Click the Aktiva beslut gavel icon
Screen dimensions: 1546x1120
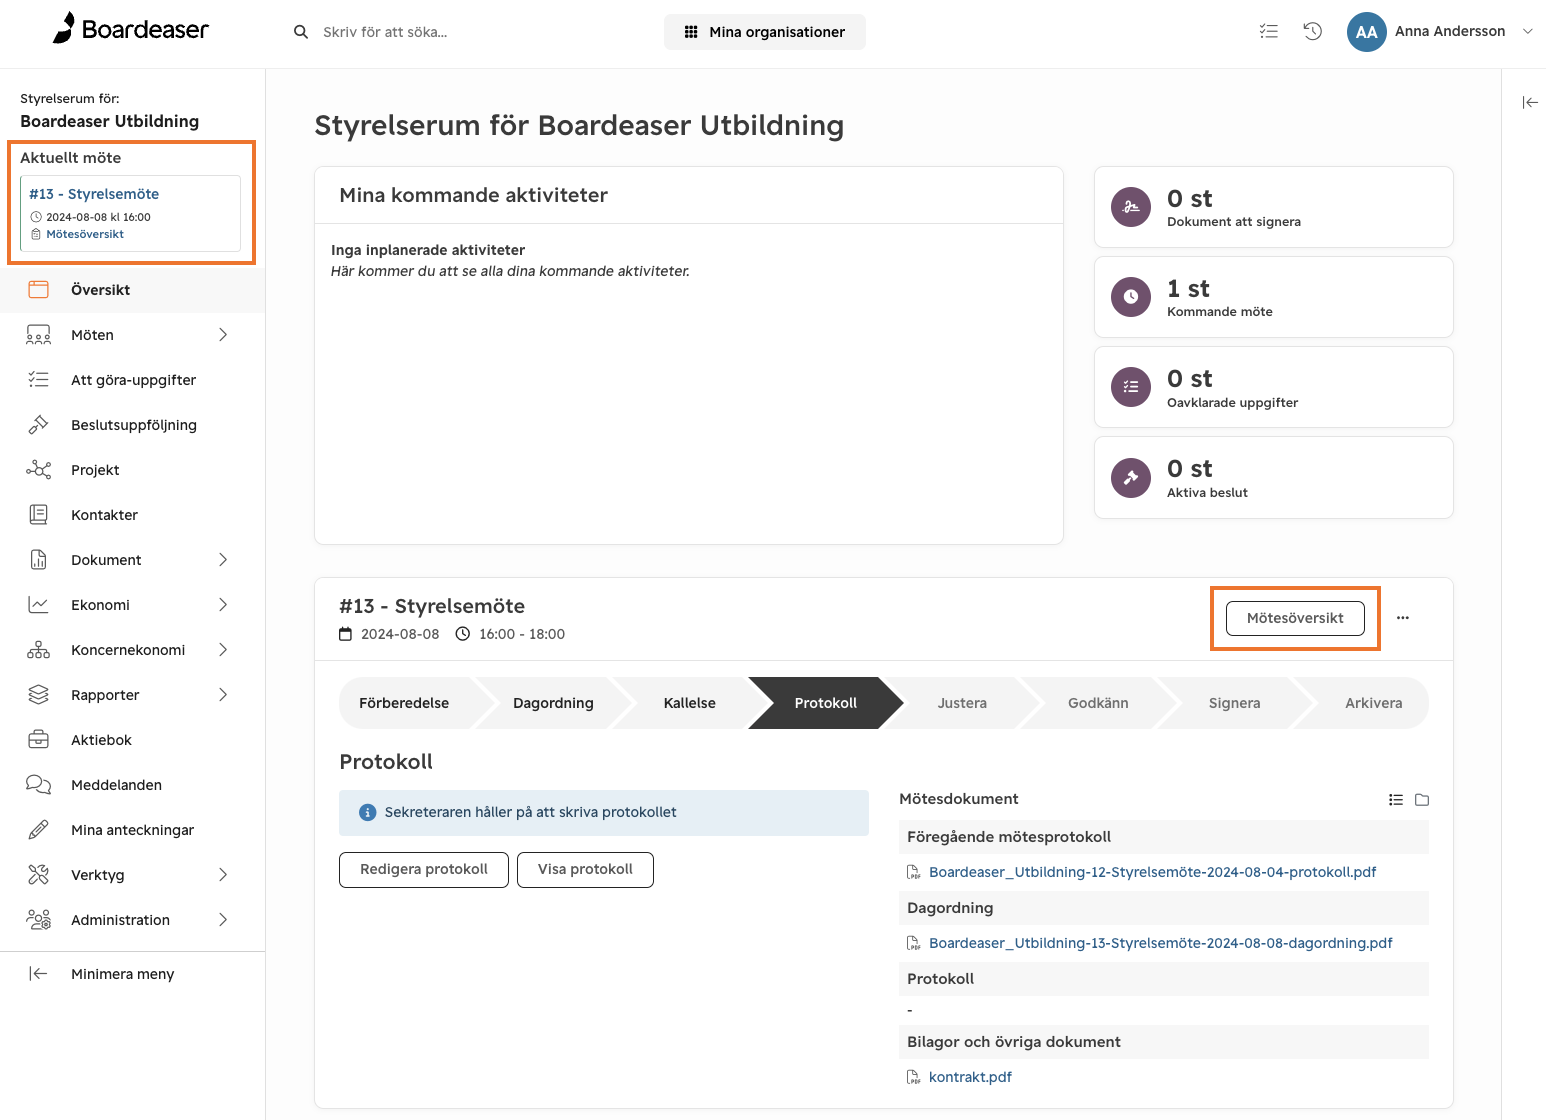pos(1131,478)
